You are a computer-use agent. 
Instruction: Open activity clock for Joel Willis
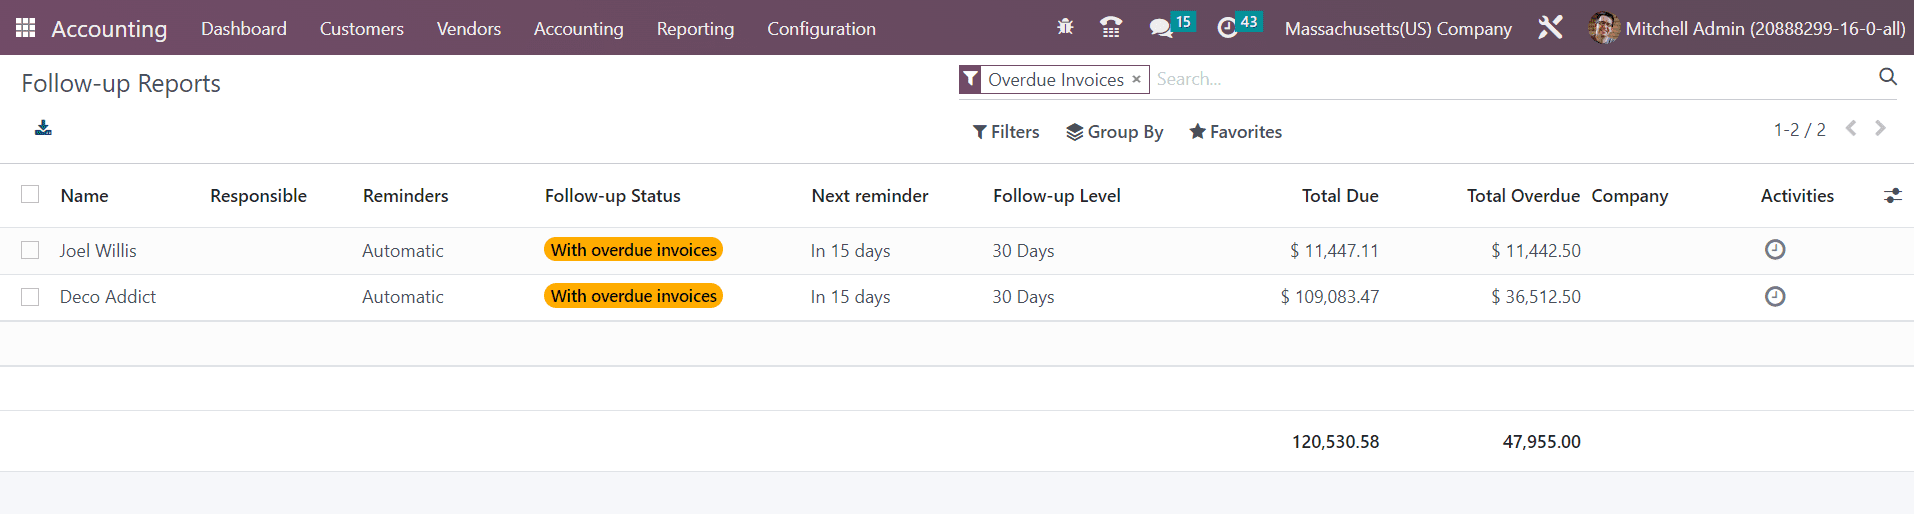click(1774, 250)
